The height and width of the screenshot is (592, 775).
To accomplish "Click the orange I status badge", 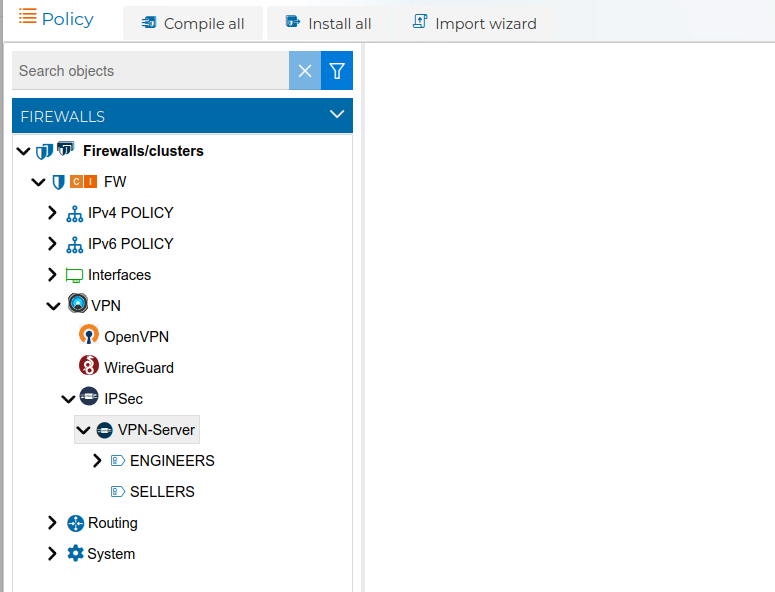I will click(x=90, y=182).
